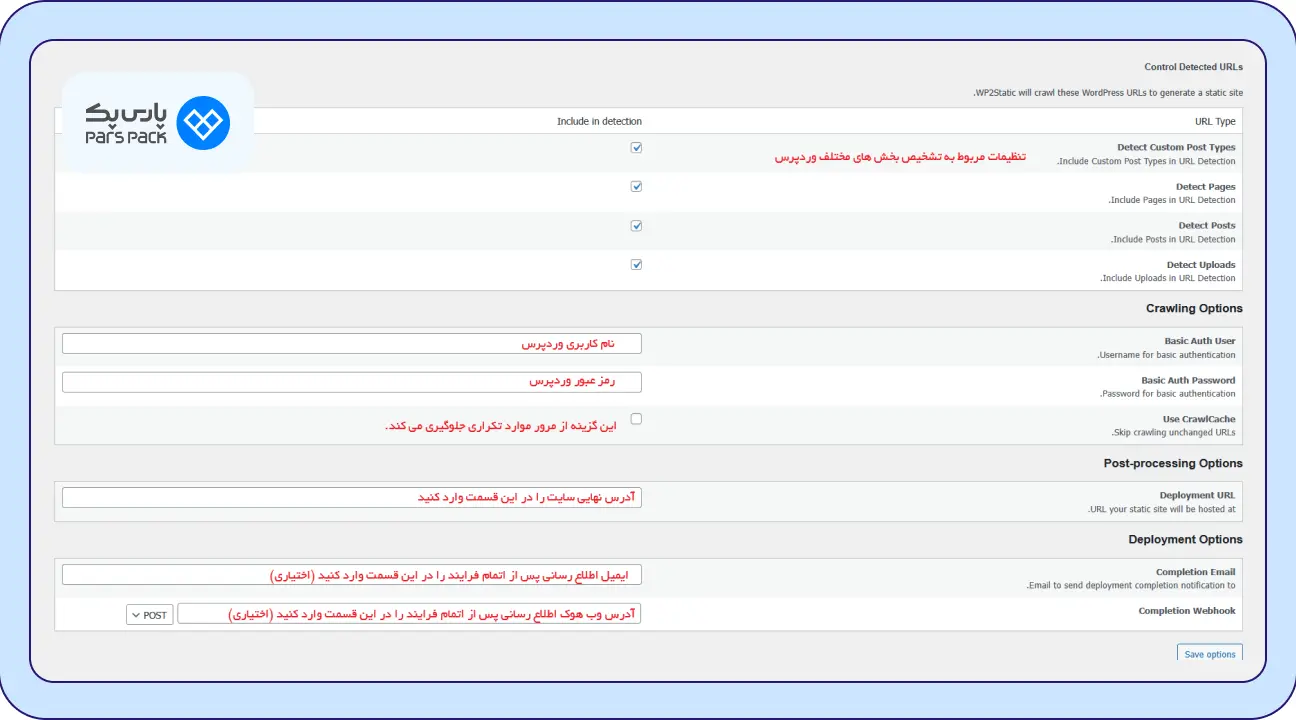Click the Save options button

(x=1209, y=653)
